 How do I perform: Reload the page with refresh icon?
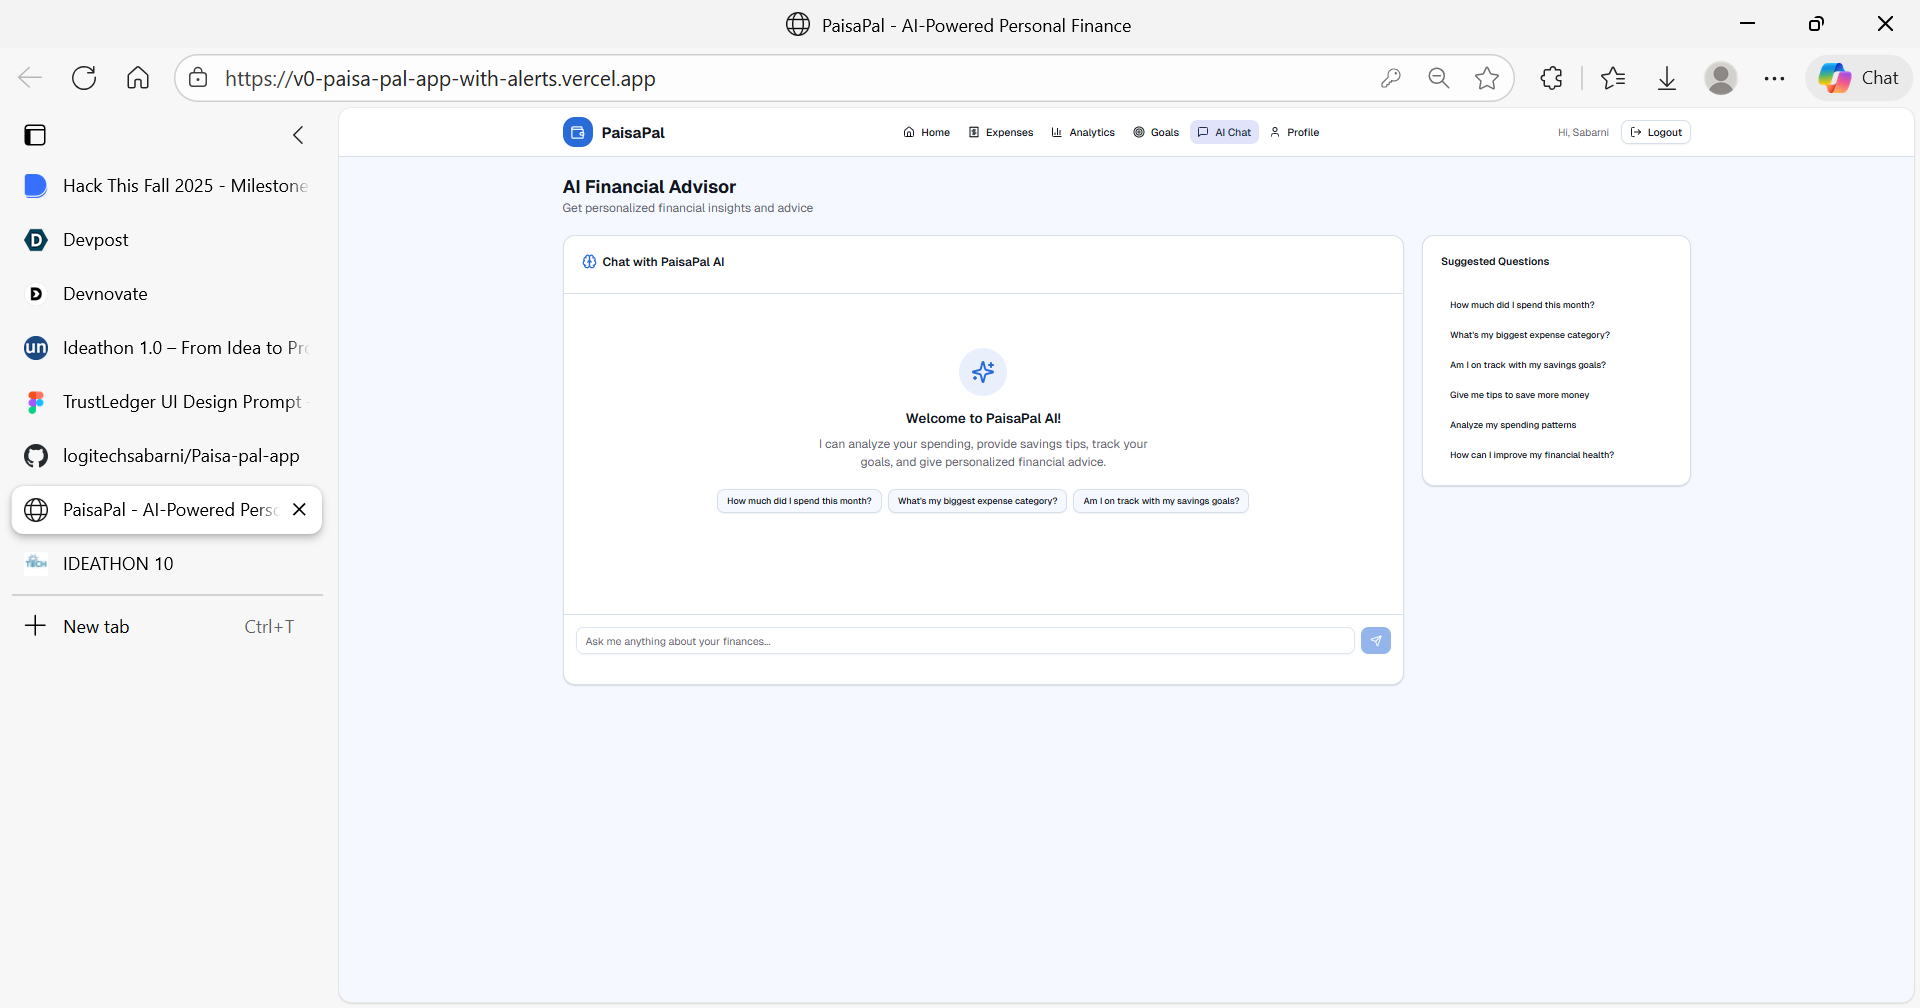(x=84, y=78)
